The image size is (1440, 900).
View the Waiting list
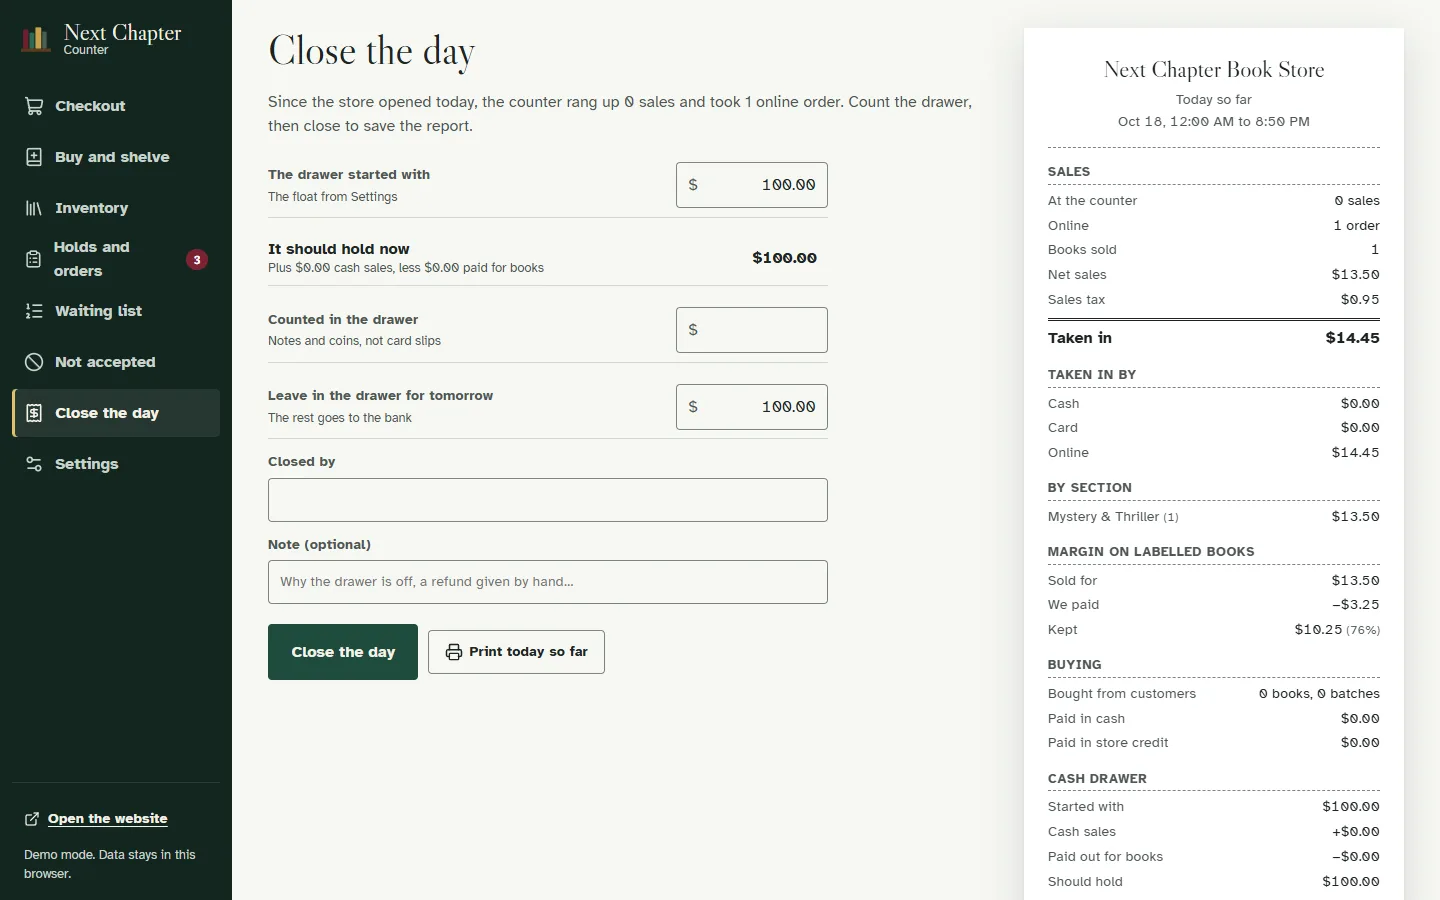(116, 311)
